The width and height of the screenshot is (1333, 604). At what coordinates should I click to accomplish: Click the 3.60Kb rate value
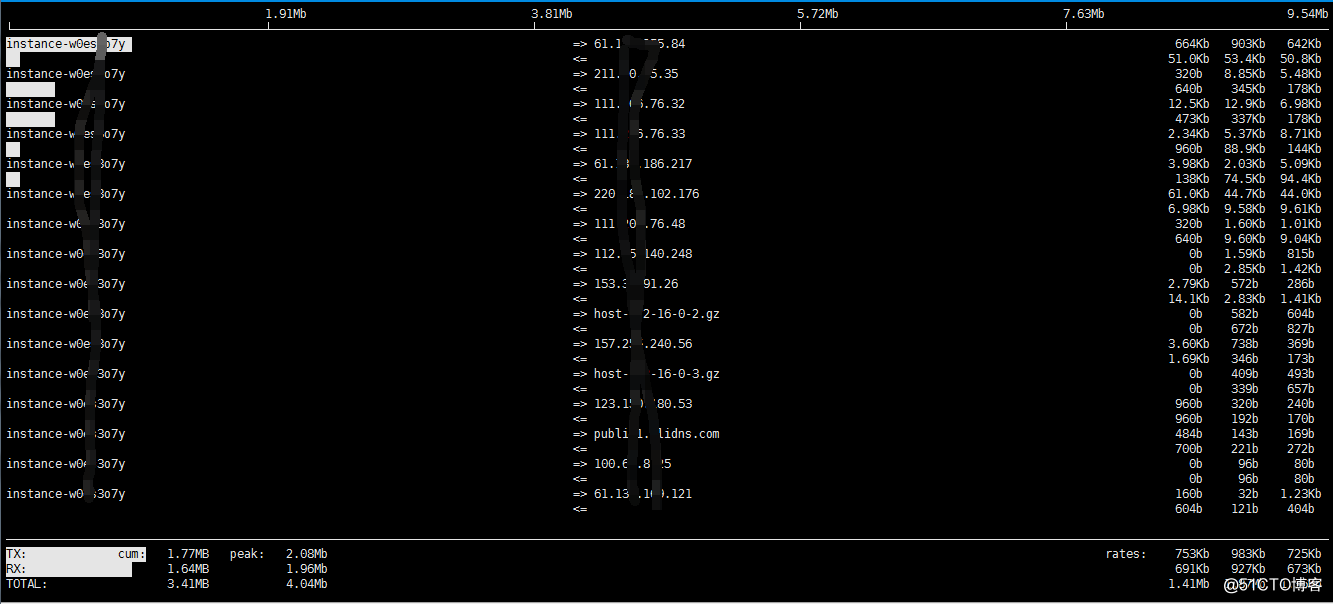coord(1188,344)
